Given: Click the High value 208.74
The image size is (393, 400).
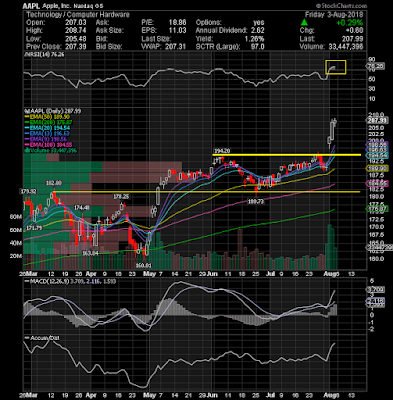Looking at the screenshot, I should click(x=77, y=31).
